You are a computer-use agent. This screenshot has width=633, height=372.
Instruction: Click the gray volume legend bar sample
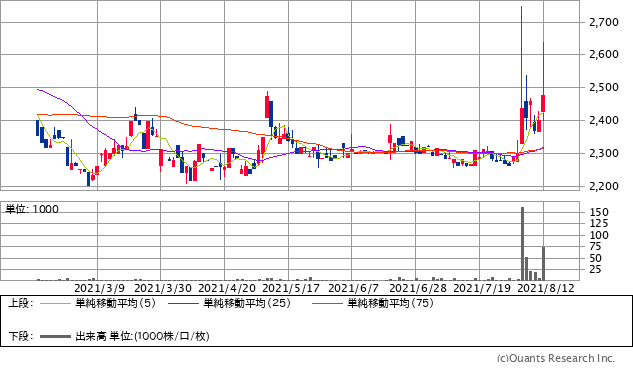pyautogui.click(x=55, y=336)
